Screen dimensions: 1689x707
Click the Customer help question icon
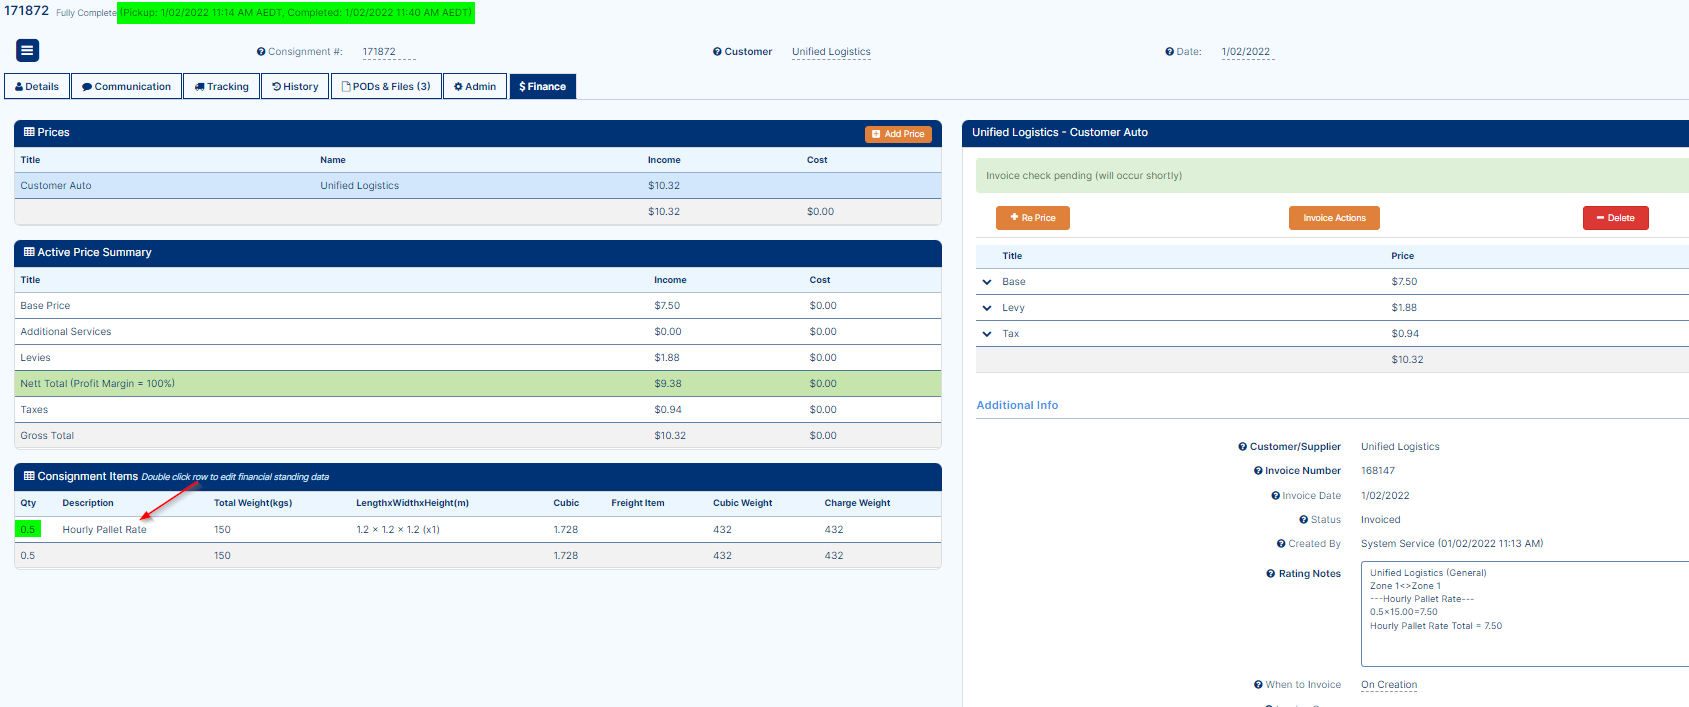coord(717,52)
